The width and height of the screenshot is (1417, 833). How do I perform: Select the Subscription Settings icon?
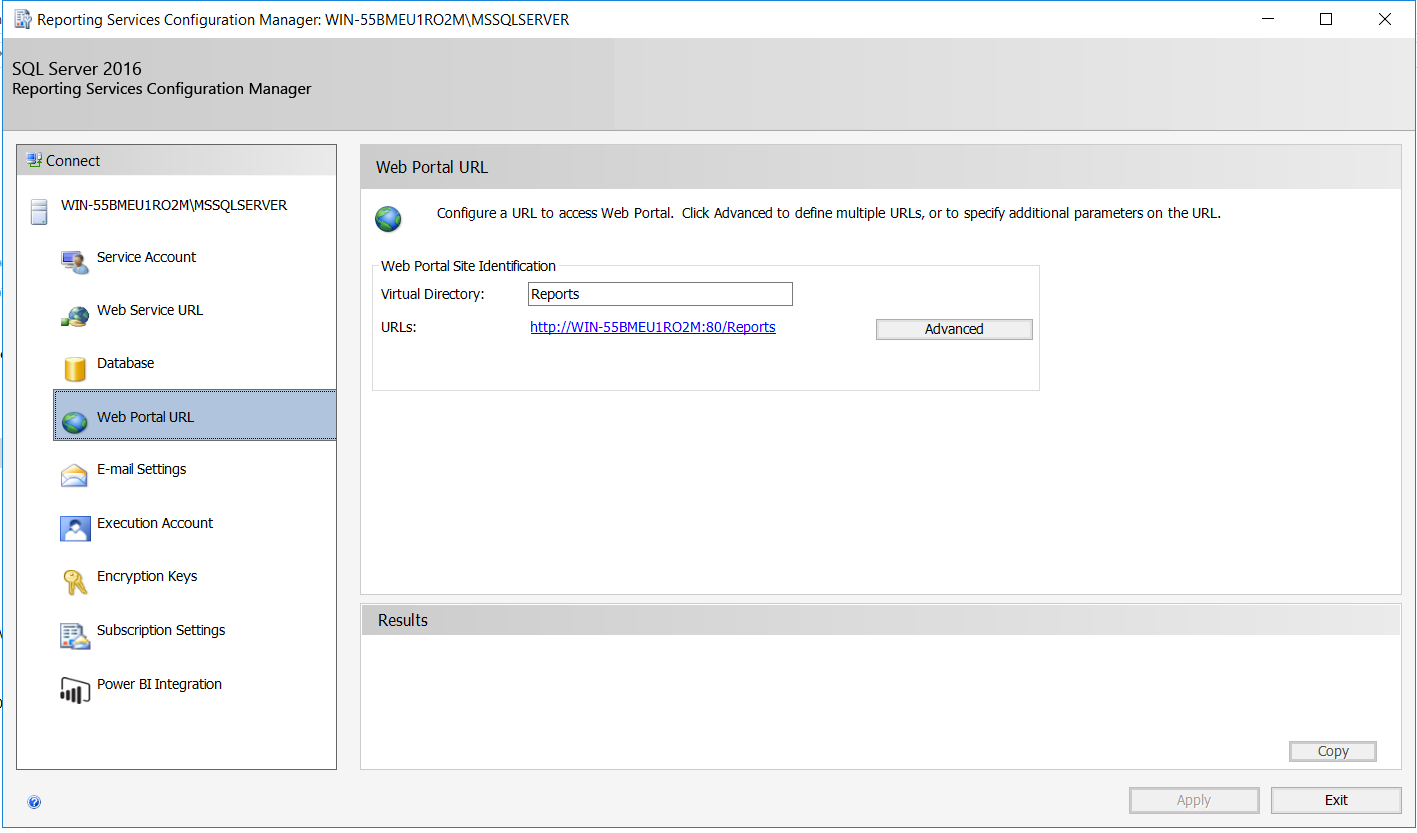[75, 636]
